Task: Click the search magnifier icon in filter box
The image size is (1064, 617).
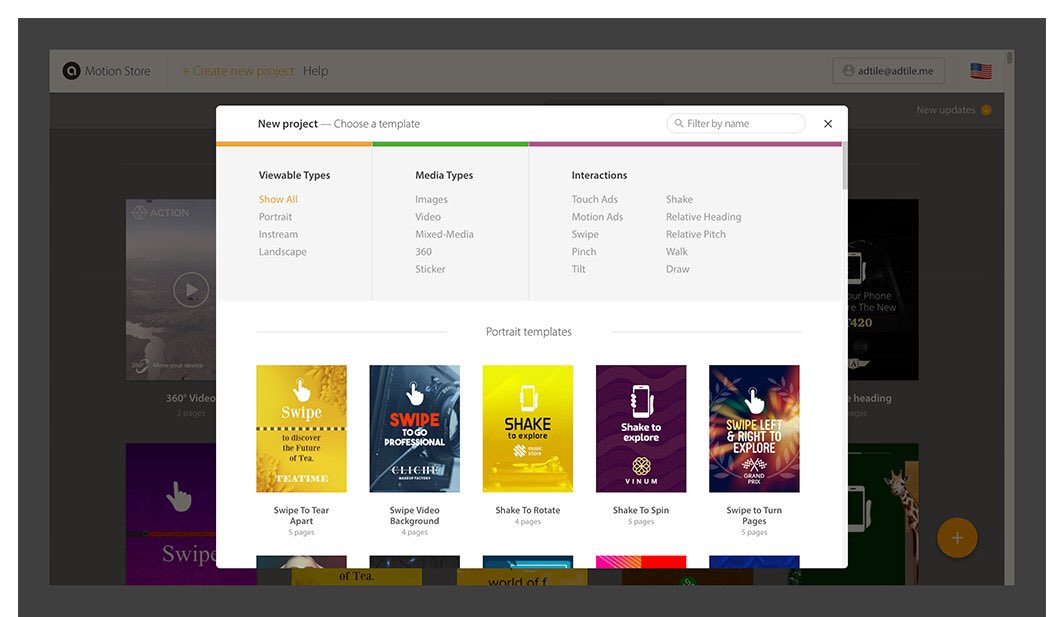Action: point(679,123)
